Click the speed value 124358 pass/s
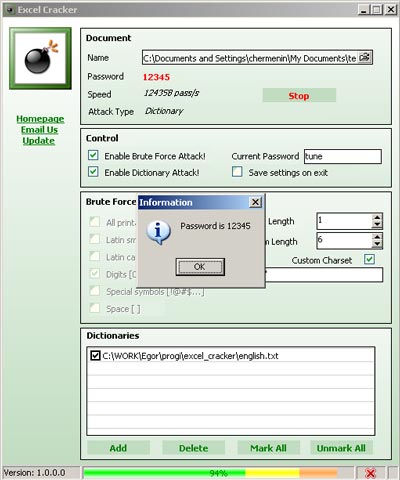This screenshot has height=480, width=400. pos(171,93)
